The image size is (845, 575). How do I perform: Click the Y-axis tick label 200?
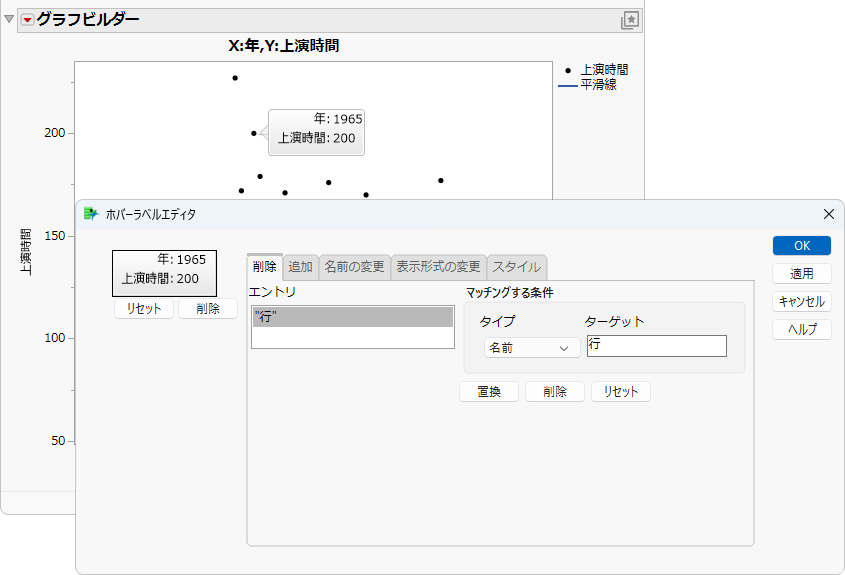coord(54,133)
